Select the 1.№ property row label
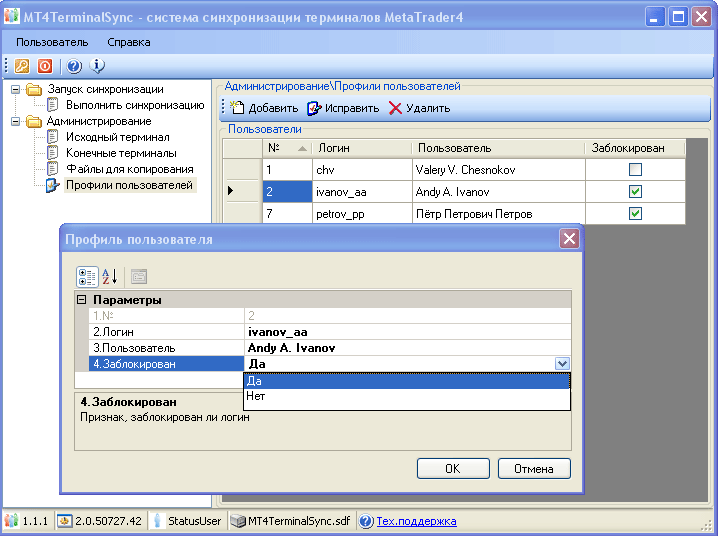The height and width of the screenshot is (536, 718). point(166,316)
